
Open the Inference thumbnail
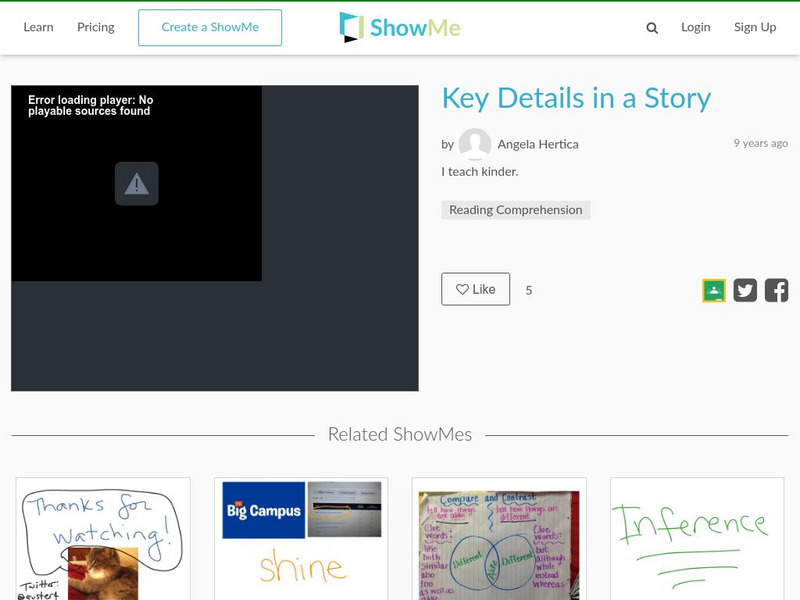point(697,539)
